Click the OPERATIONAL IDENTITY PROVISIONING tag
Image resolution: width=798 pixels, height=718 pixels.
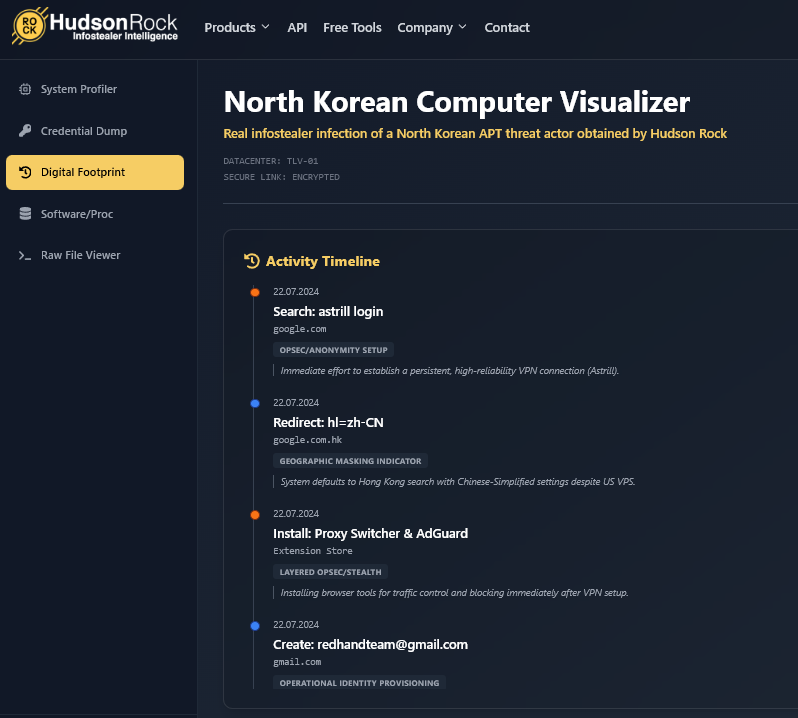point(359,683)
